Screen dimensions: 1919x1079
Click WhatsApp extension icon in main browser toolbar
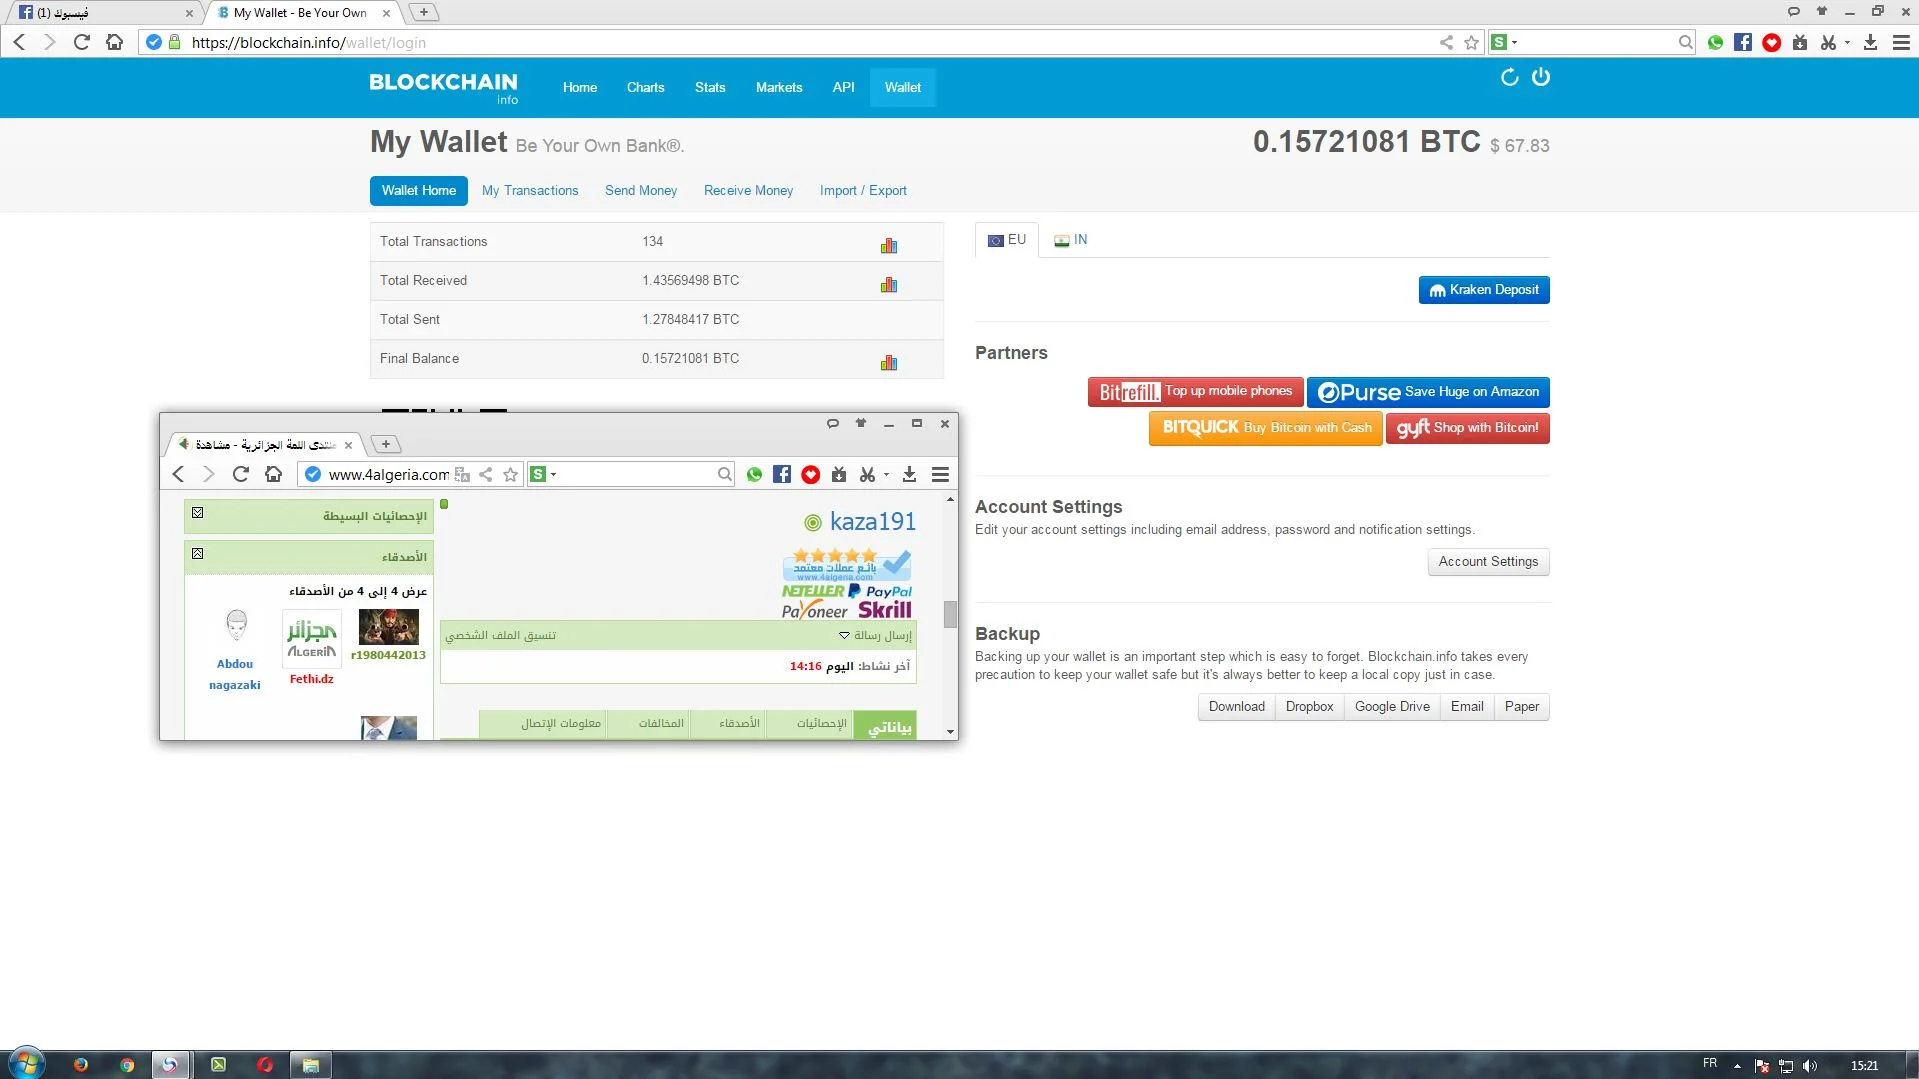click(x=1715, y=43)
